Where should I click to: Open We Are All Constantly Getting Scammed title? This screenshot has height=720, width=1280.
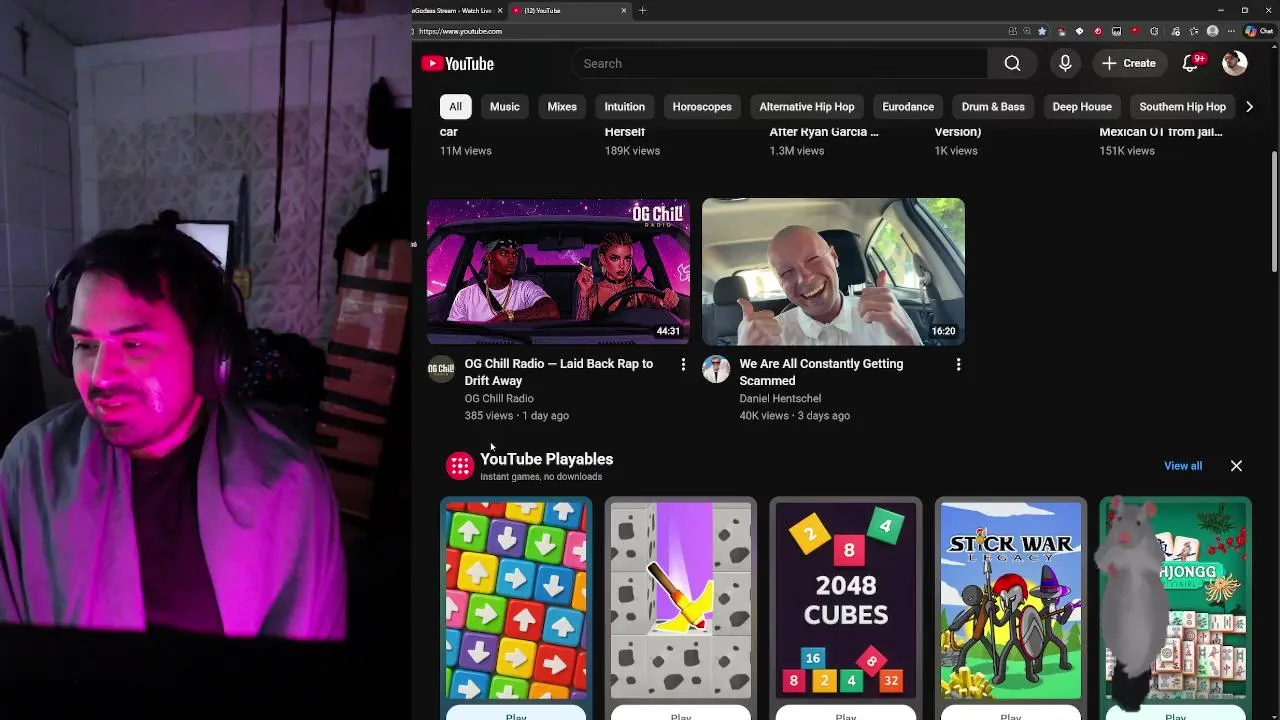coord(821,372)
